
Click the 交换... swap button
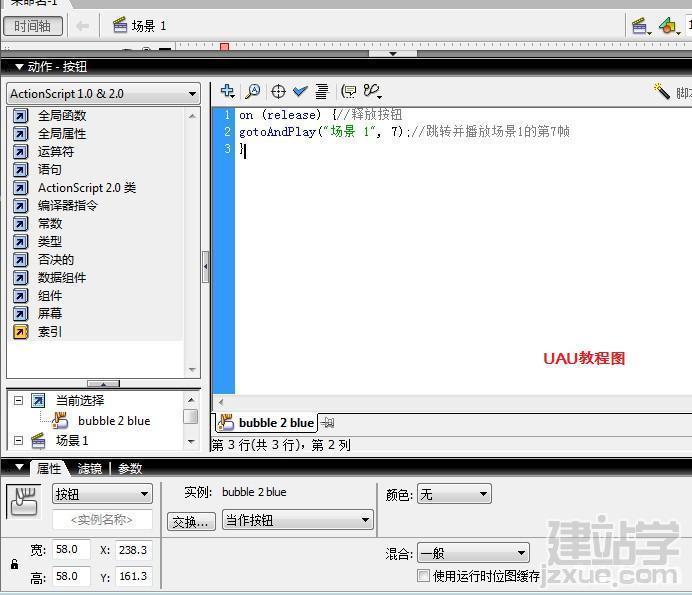[x=191, y=522]
